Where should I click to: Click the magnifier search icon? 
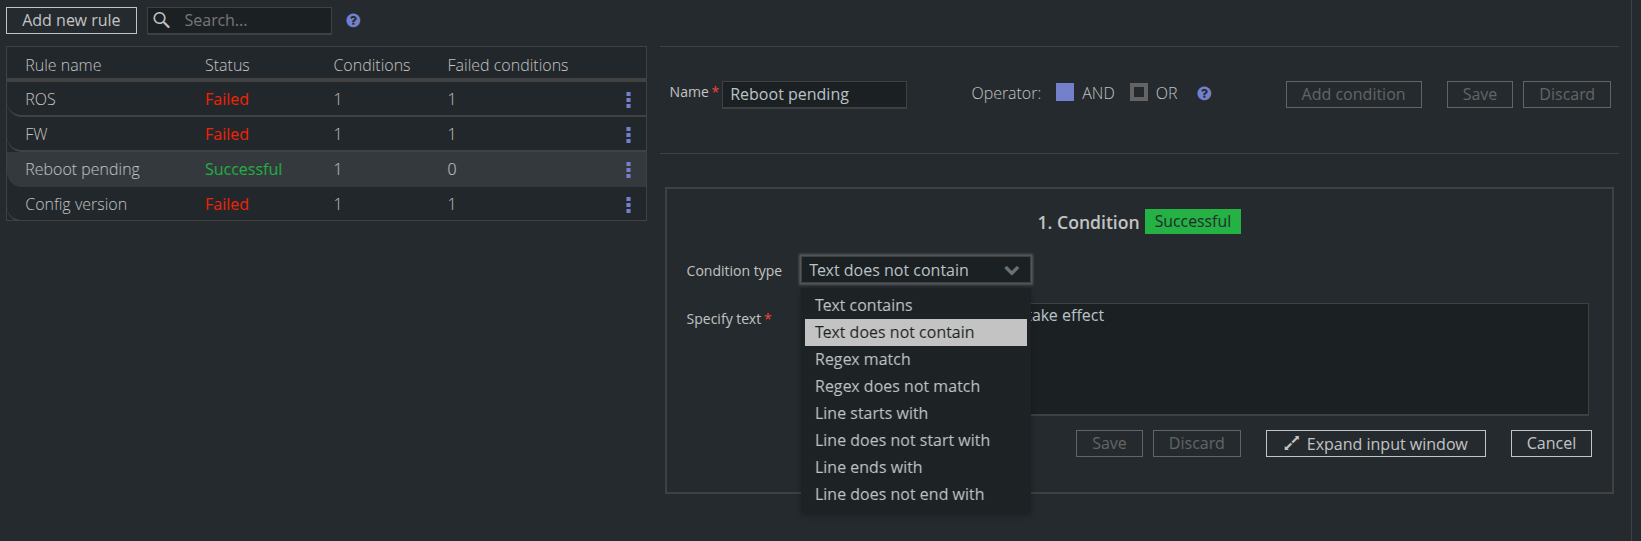click(161, 20)
